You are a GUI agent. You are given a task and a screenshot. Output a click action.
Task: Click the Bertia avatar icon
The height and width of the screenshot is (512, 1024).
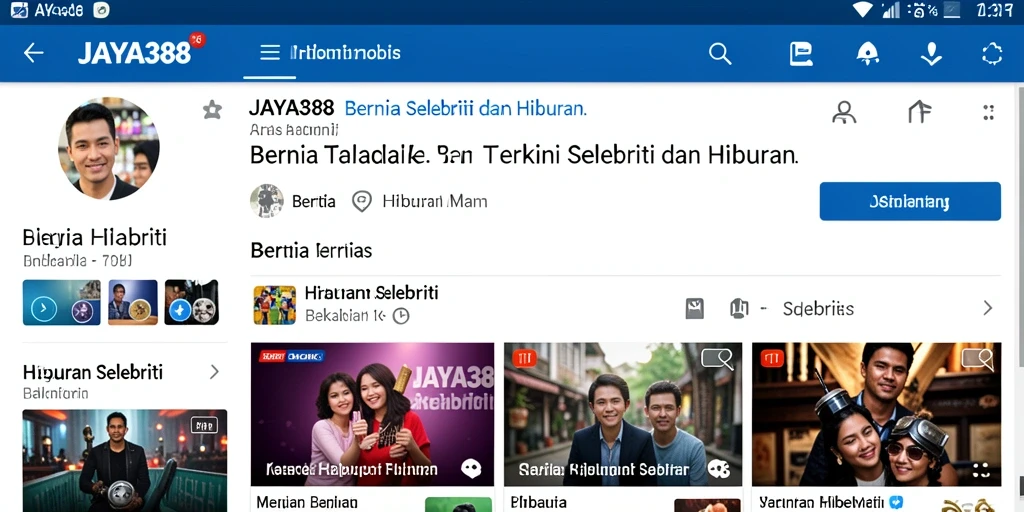pos(266,201)
